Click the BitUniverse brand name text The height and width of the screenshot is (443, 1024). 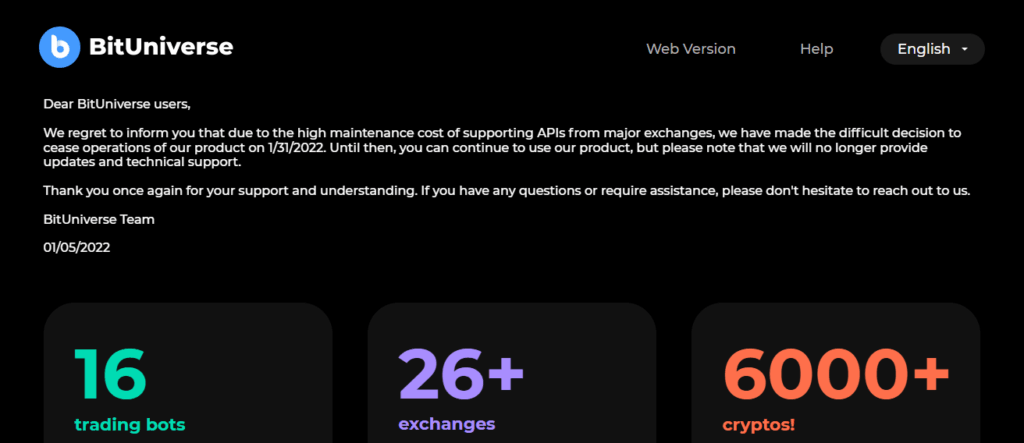coord(161,46)
